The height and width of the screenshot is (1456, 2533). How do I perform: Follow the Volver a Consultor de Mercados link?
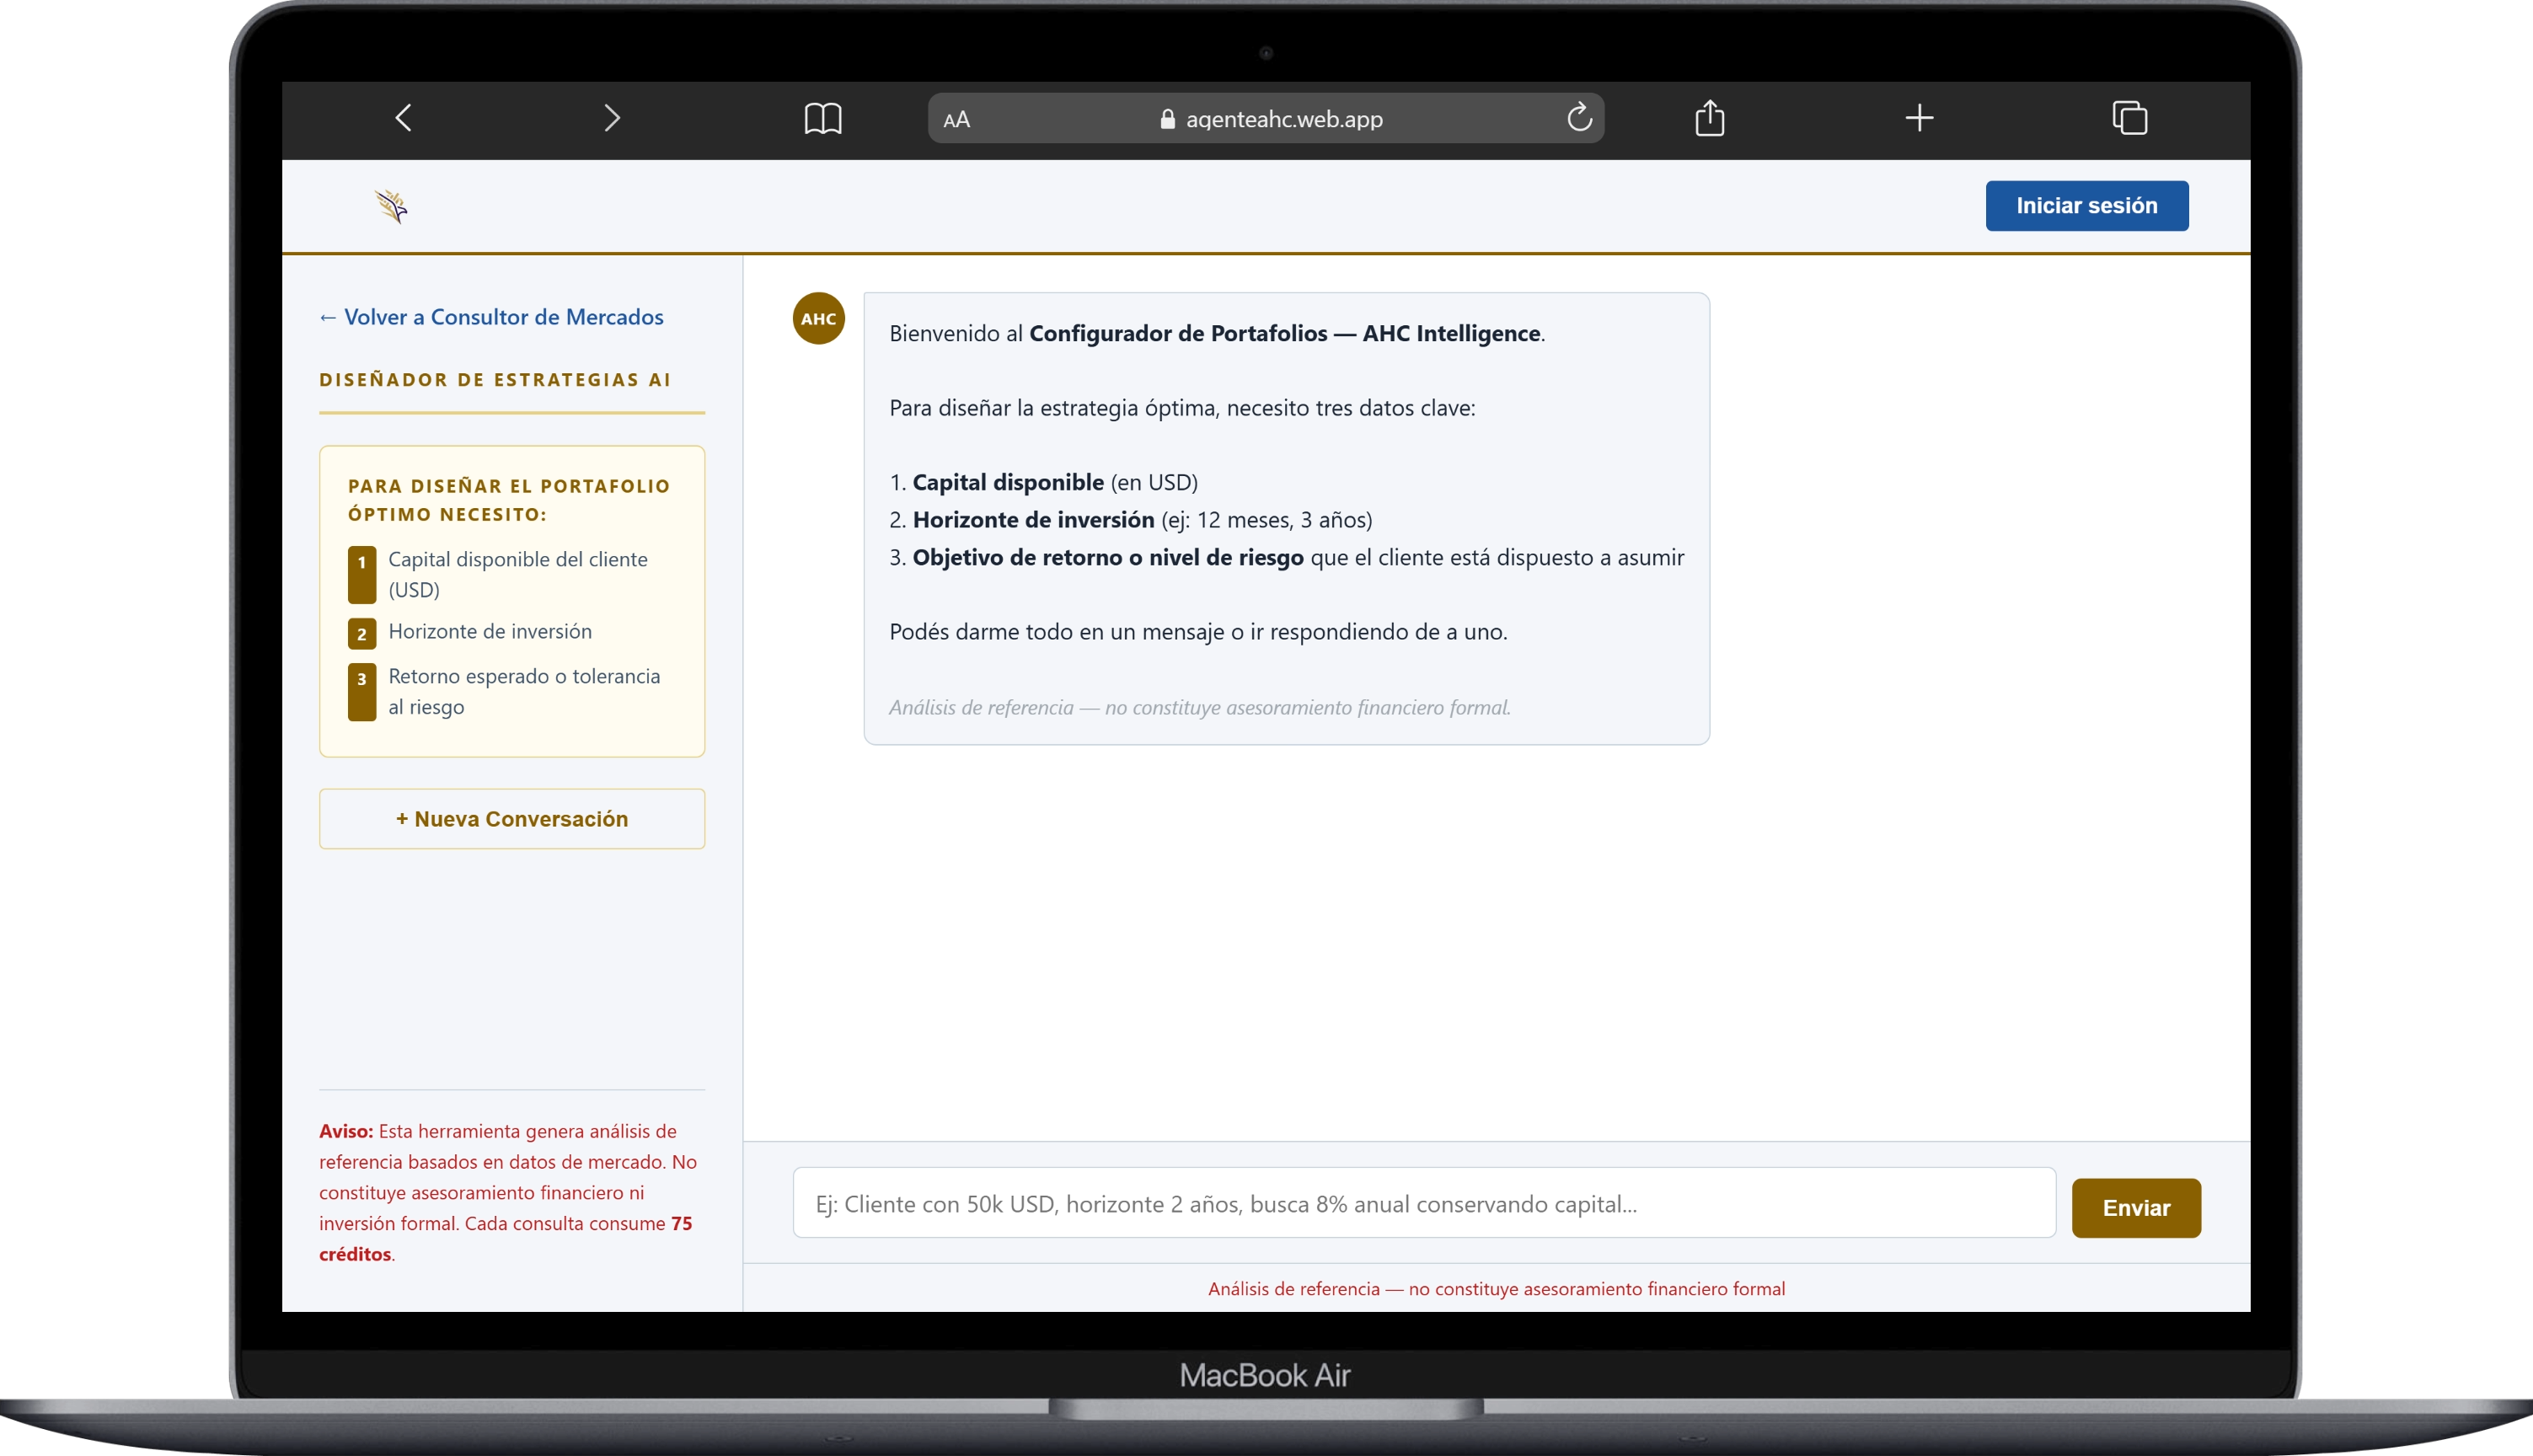pos(491,317)
